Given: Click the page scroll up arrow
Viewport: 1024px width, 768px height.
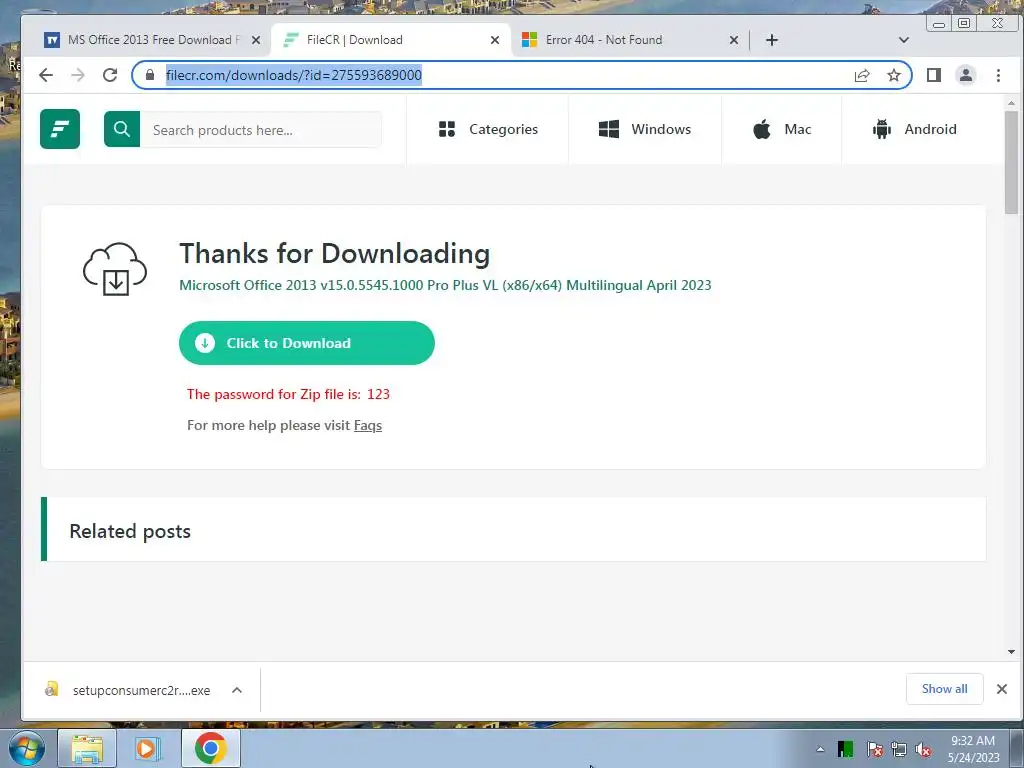Looking at the screenshot, I should (x=1012, y=103).
